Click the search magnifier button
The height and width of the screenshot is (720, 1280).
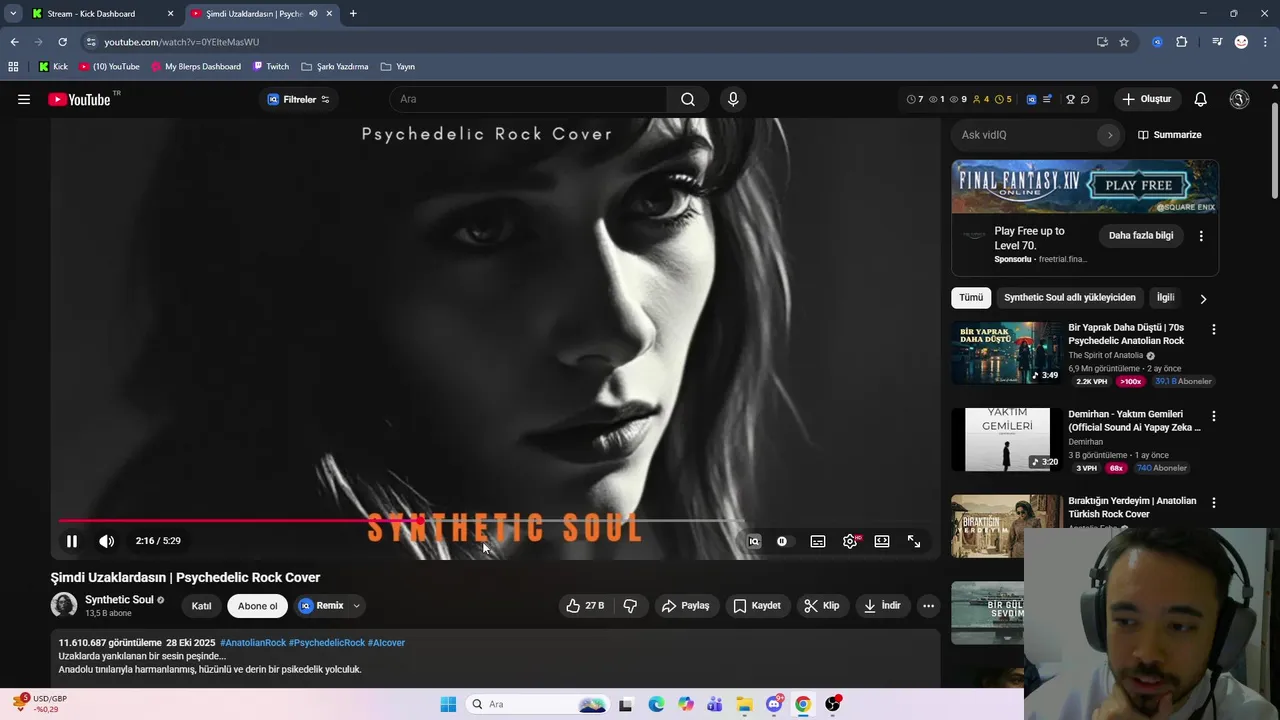(x=688, y=99)
